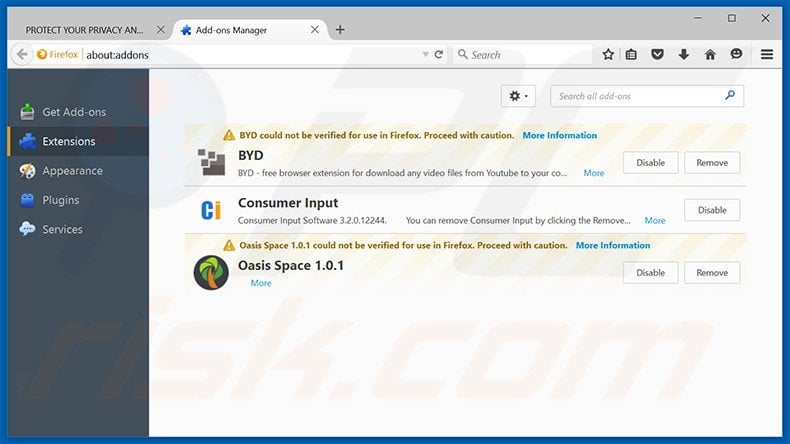Open Plugins category in sidebar
790x444 pixels.
pos(78,200)
